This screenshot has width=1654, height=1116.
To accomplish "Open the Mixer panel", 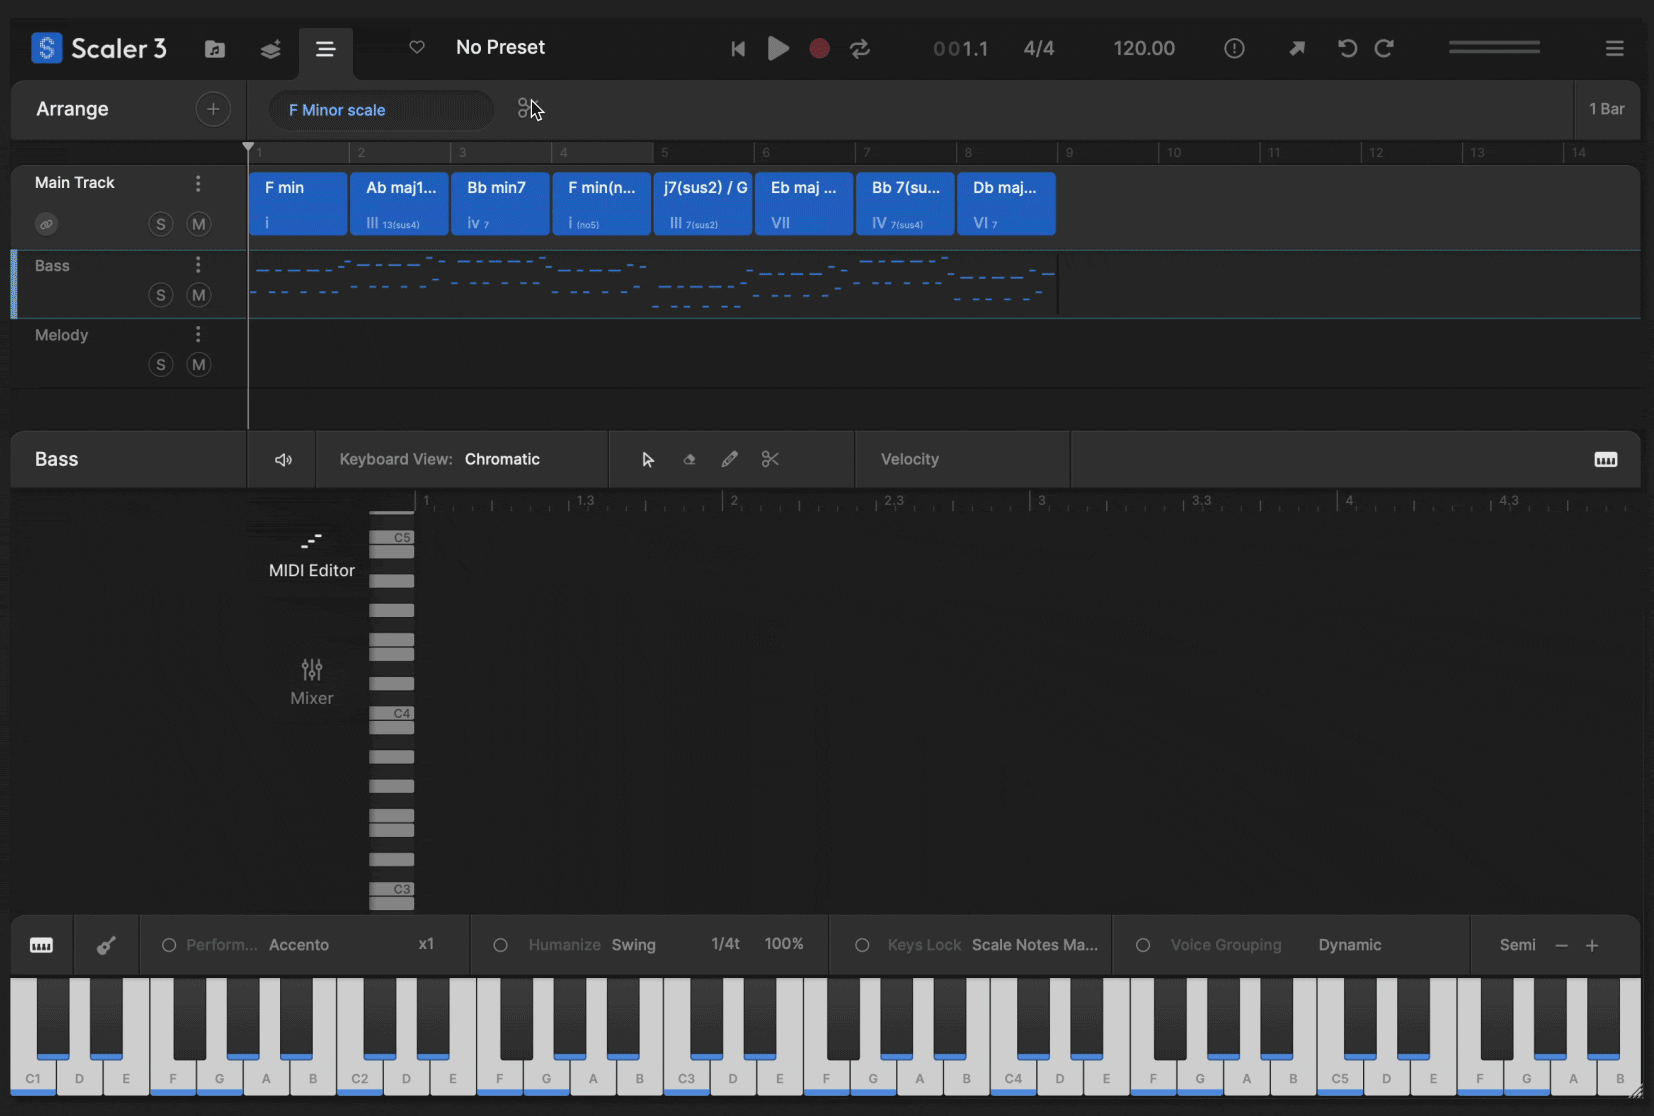I will [311, 681].
